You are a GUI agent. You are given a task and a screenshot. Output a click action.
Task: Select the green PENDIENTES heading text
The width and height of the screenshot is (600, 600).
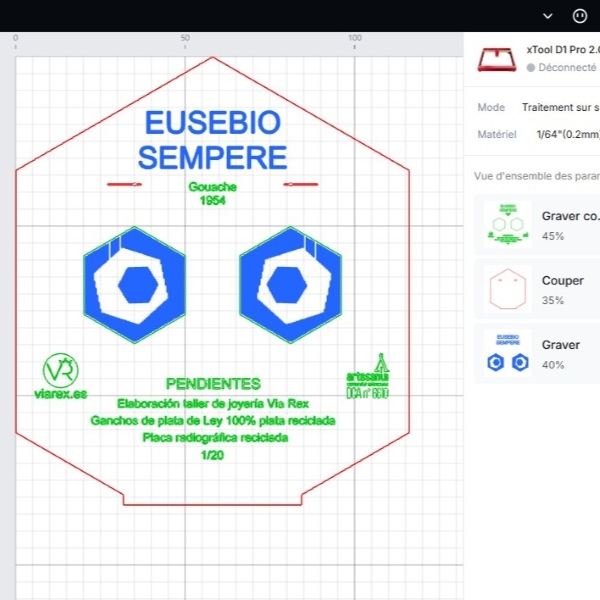(213, 384)
